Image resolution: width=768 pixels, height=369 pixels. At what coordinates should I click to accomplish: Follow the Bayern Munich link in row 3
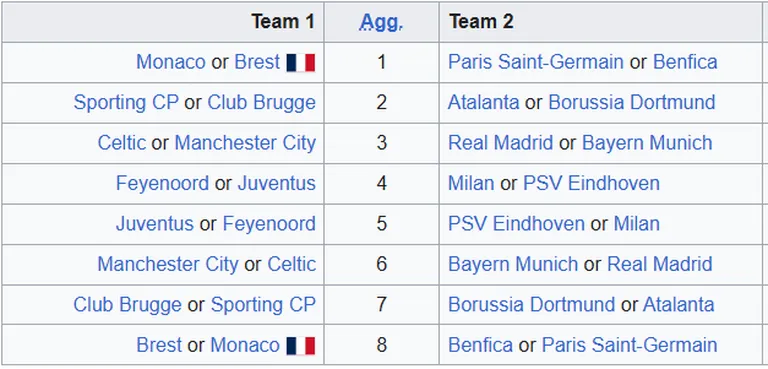coord(647,143)
